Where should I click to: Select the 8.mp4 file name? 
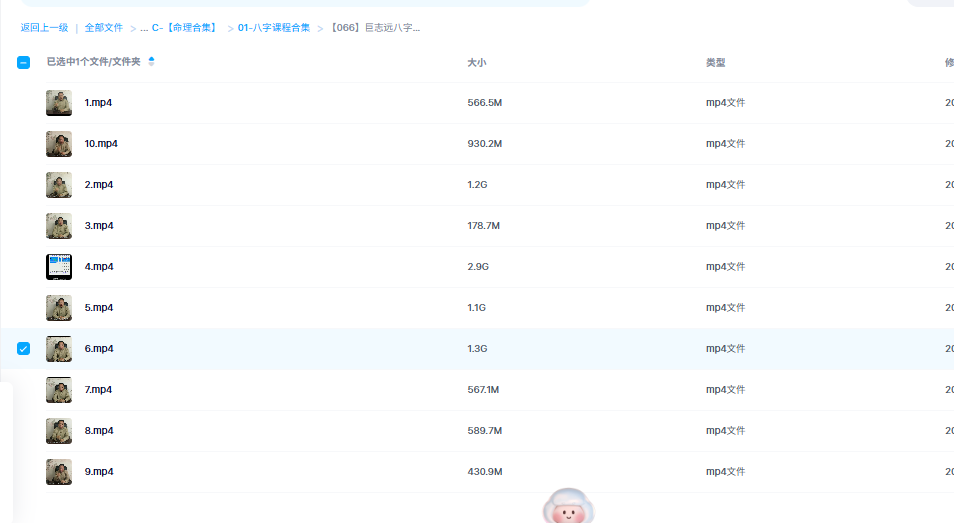pyautogui.click(x=99, y=431)
